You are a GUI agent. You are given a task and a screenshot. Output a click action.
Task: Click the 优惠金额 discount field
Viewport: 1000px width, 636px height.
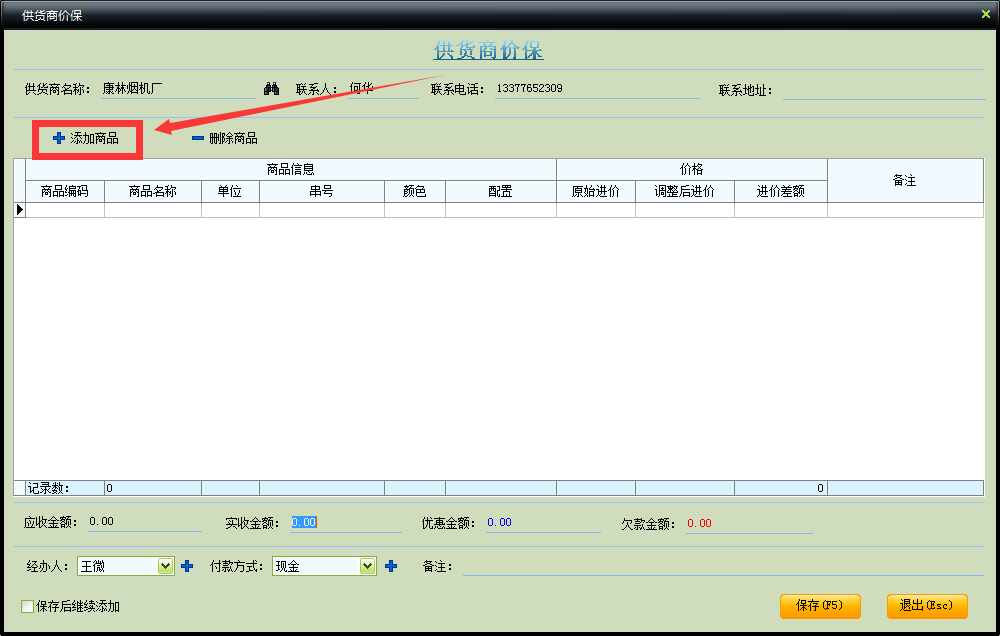click(542, 522)
